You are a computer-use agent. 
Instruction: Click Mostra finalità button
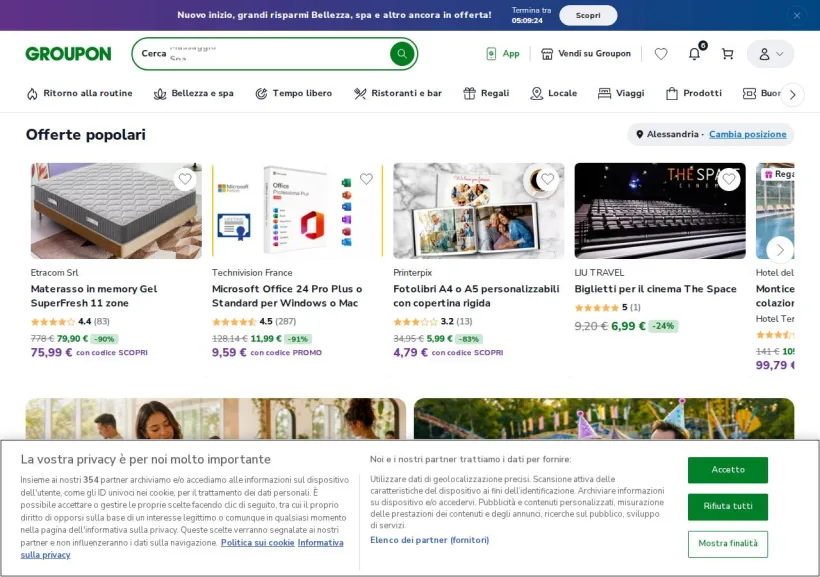[x=727, y=544]
